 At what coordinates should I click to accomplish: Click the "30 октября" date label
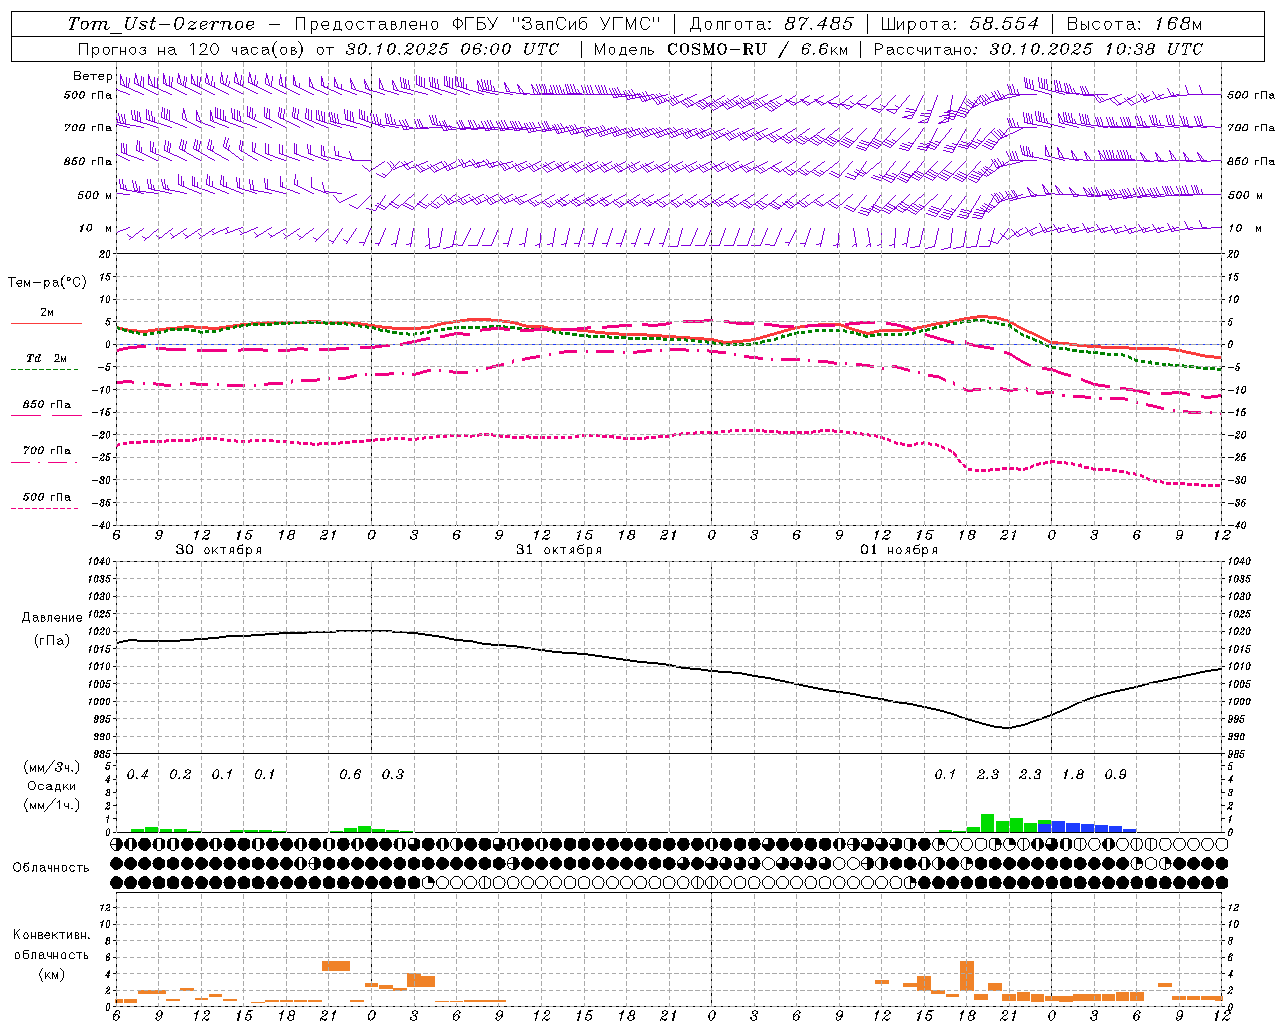219,550
